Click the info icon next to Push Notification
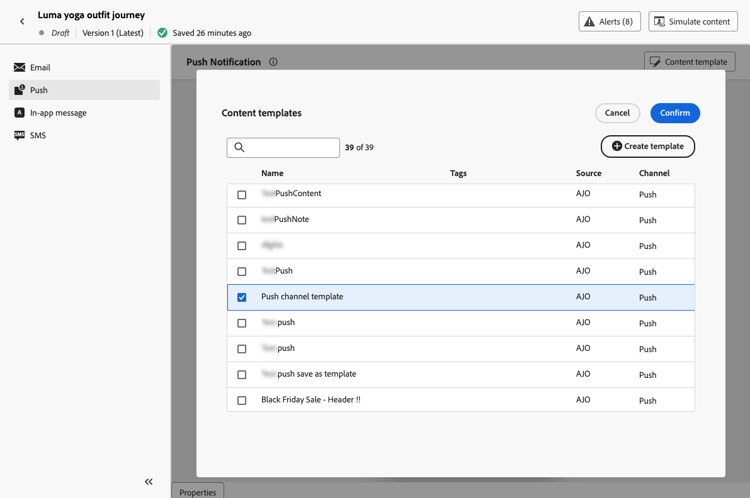The height and width of the screenshot is (498, 750). pos(273,62)
